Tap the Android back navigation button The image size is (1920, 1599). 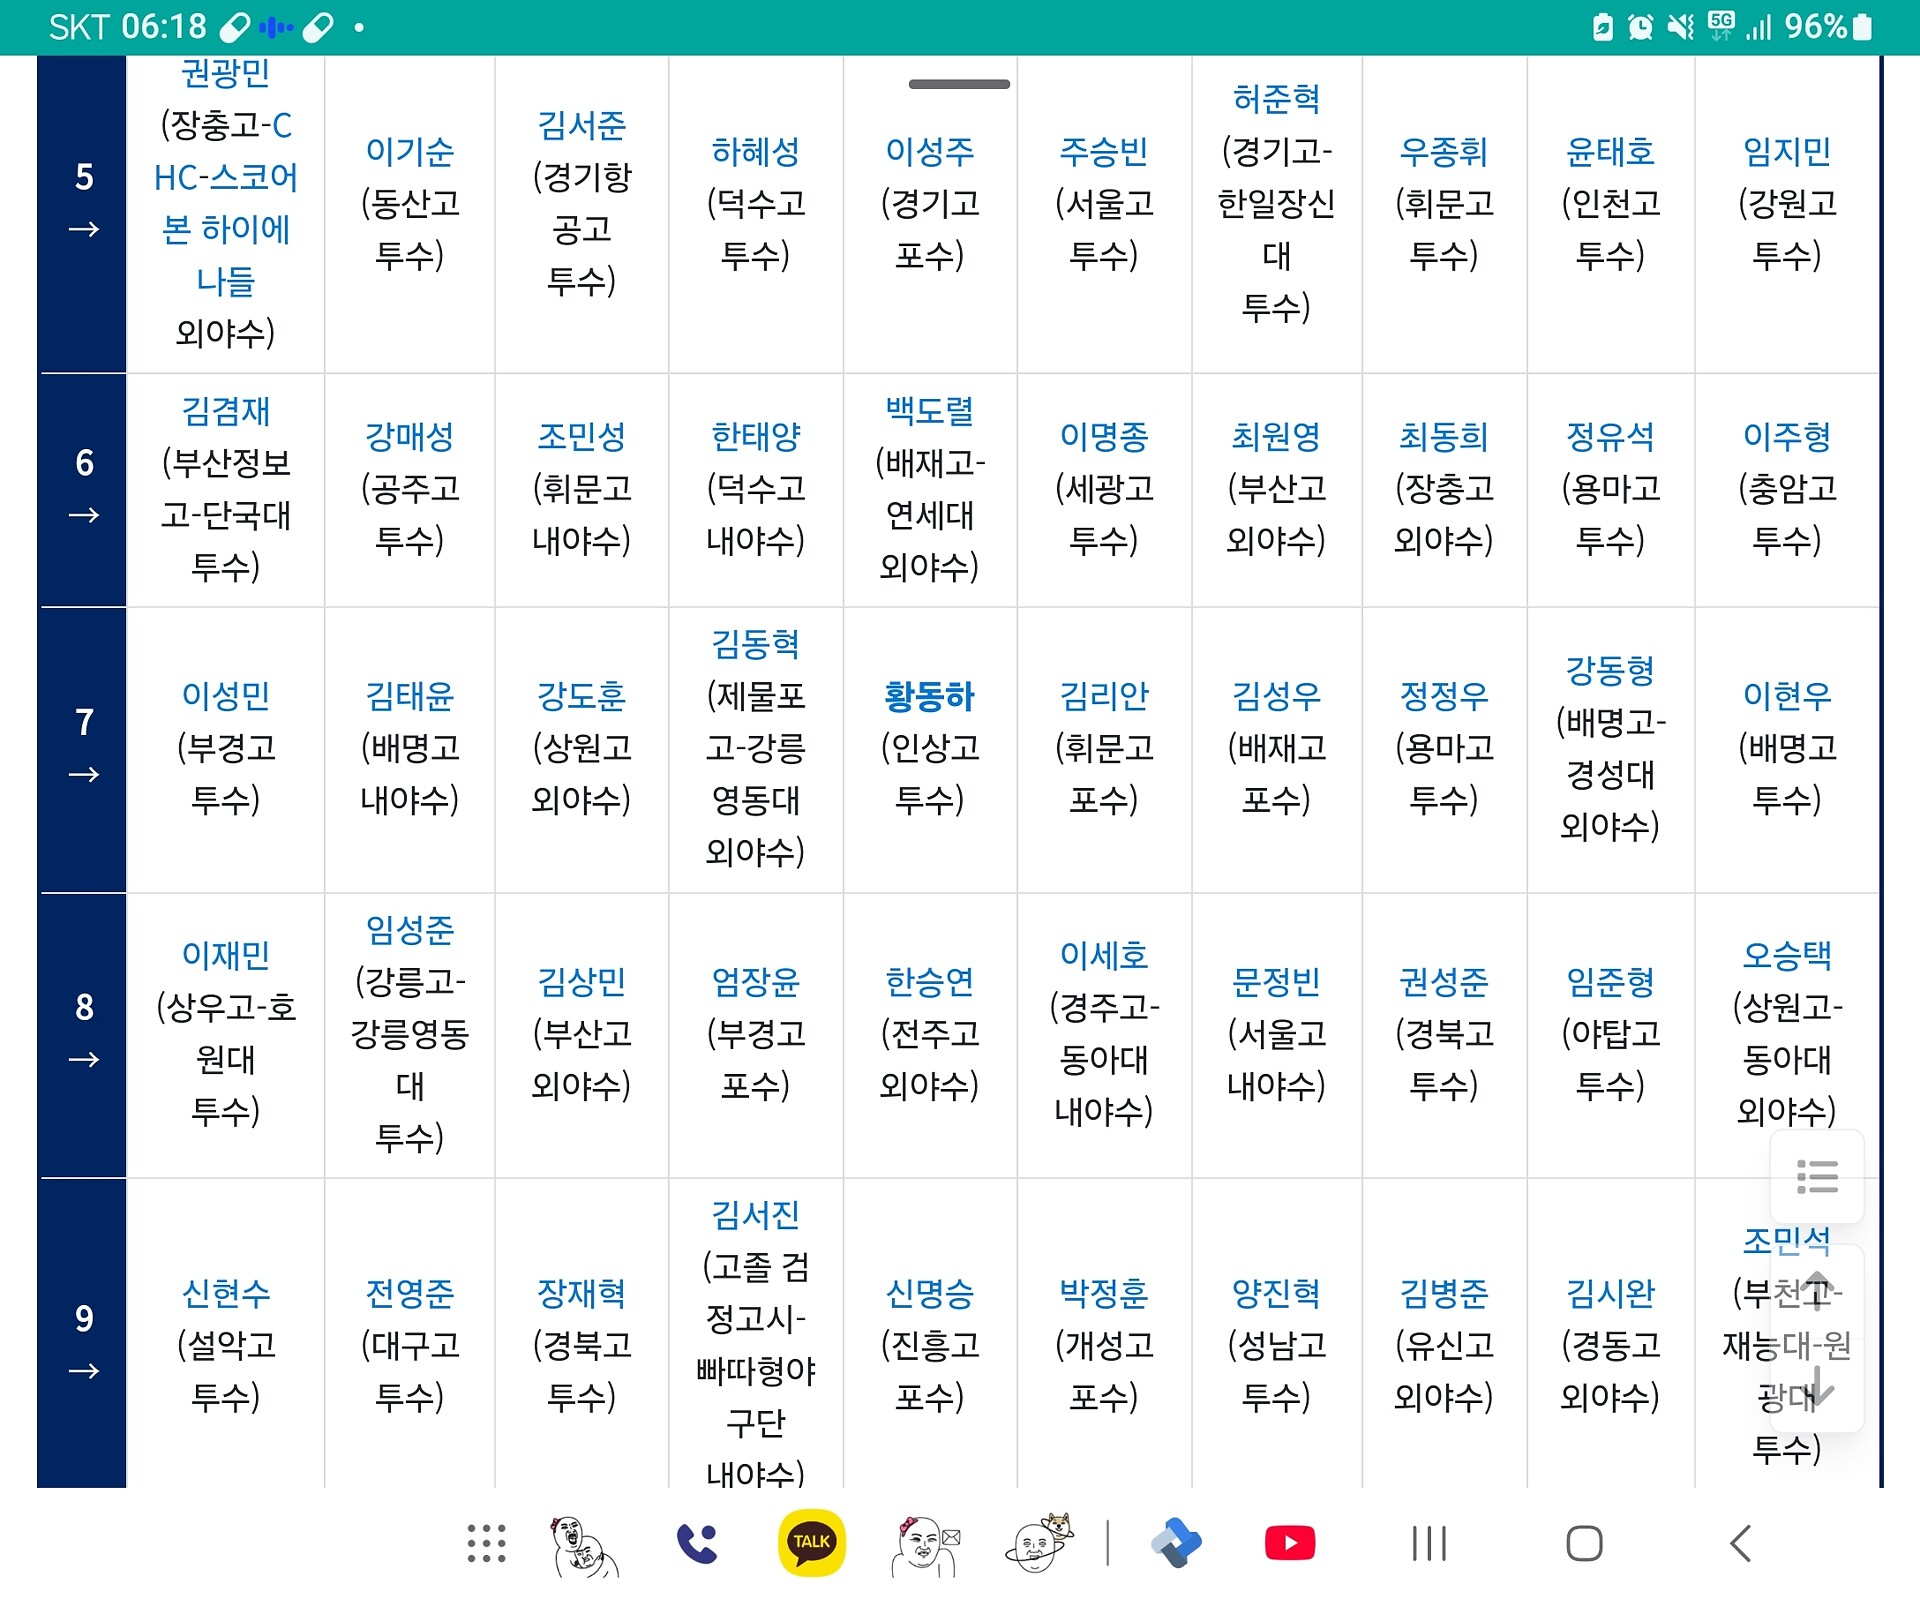[1741, 1543]
